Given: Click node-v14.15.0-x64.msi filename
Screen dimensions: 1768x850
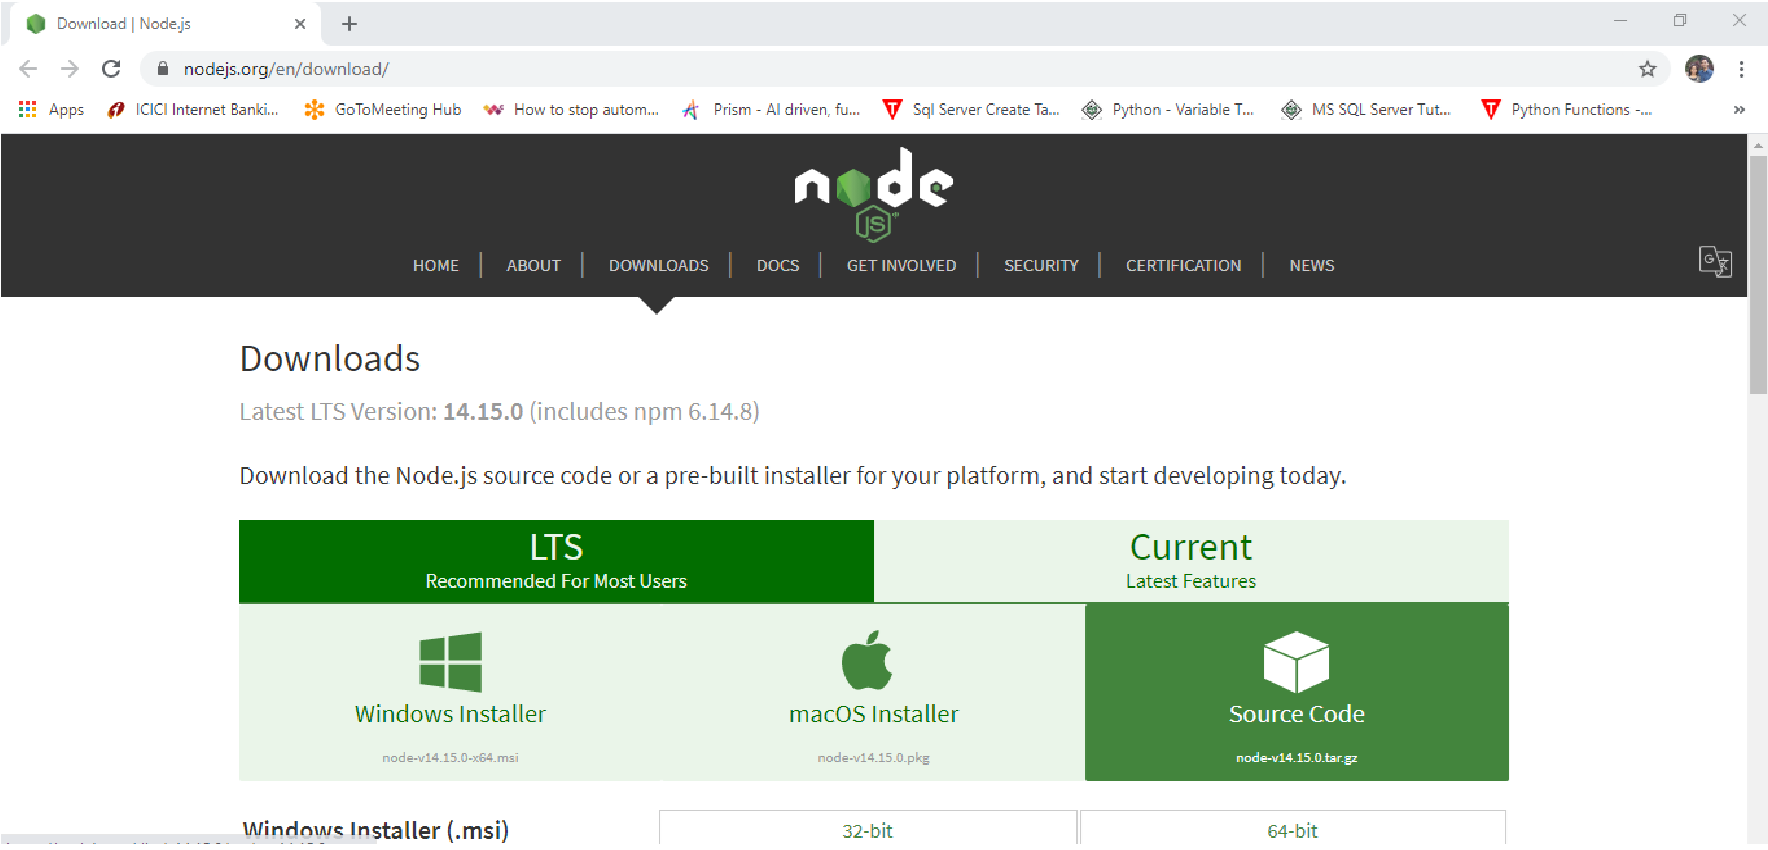Looking at the screenshot, I should [x=450, y=758].
